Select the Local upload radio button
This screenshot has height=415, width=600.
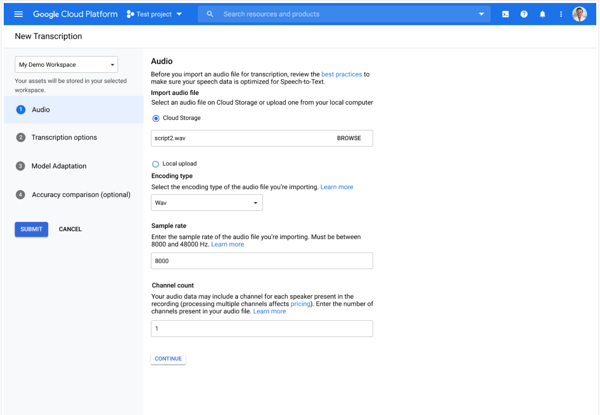pos(155,164)
